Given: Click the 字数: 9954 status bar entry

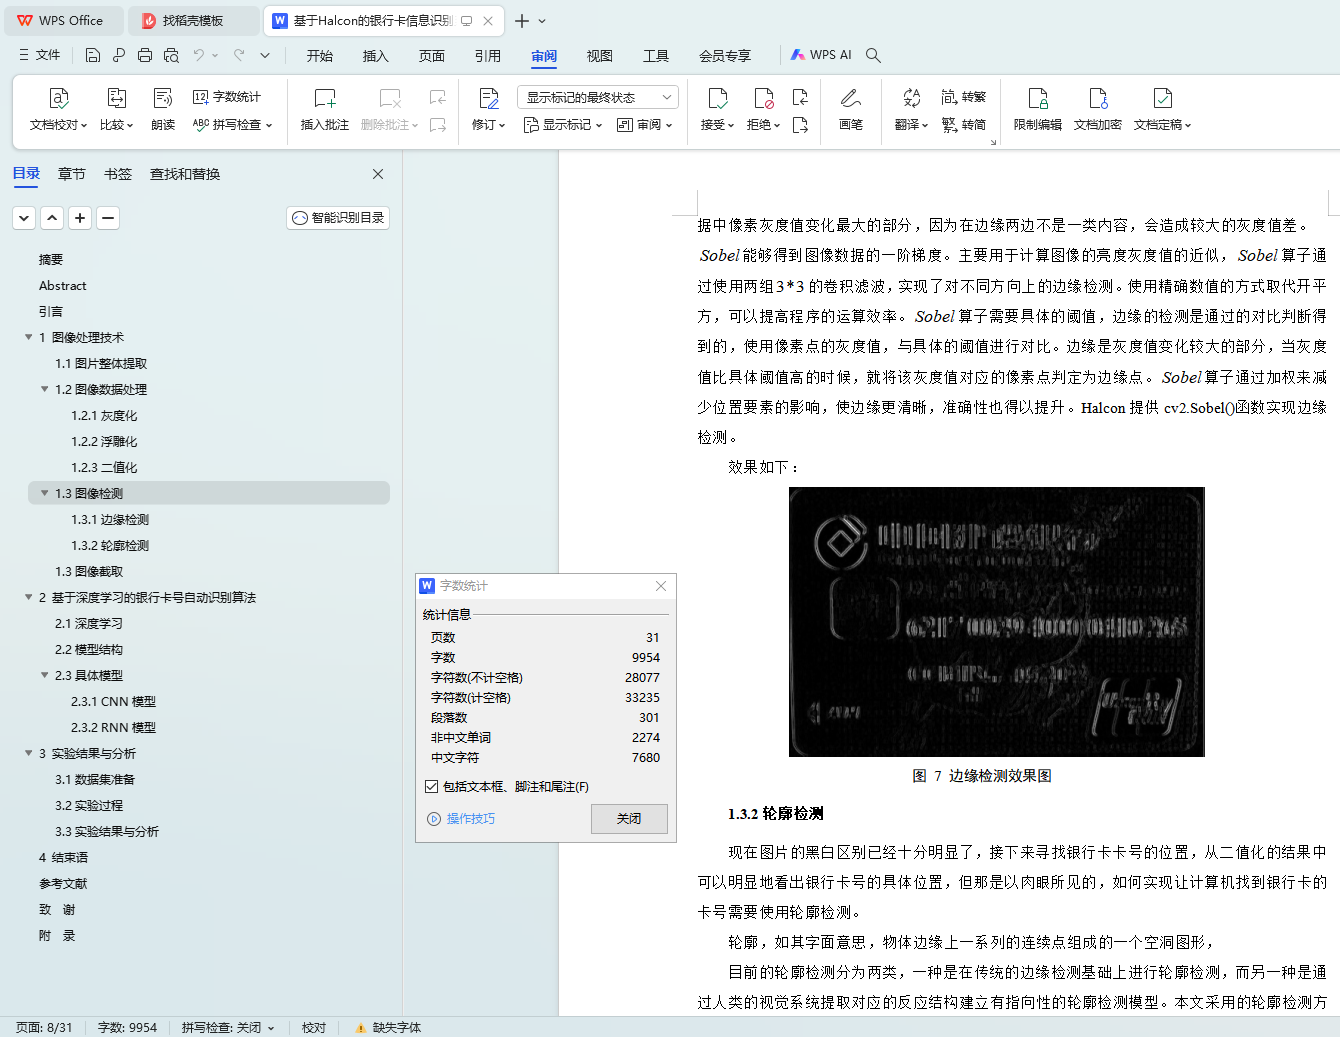Looking at the screenshot, I should 127,1027.
